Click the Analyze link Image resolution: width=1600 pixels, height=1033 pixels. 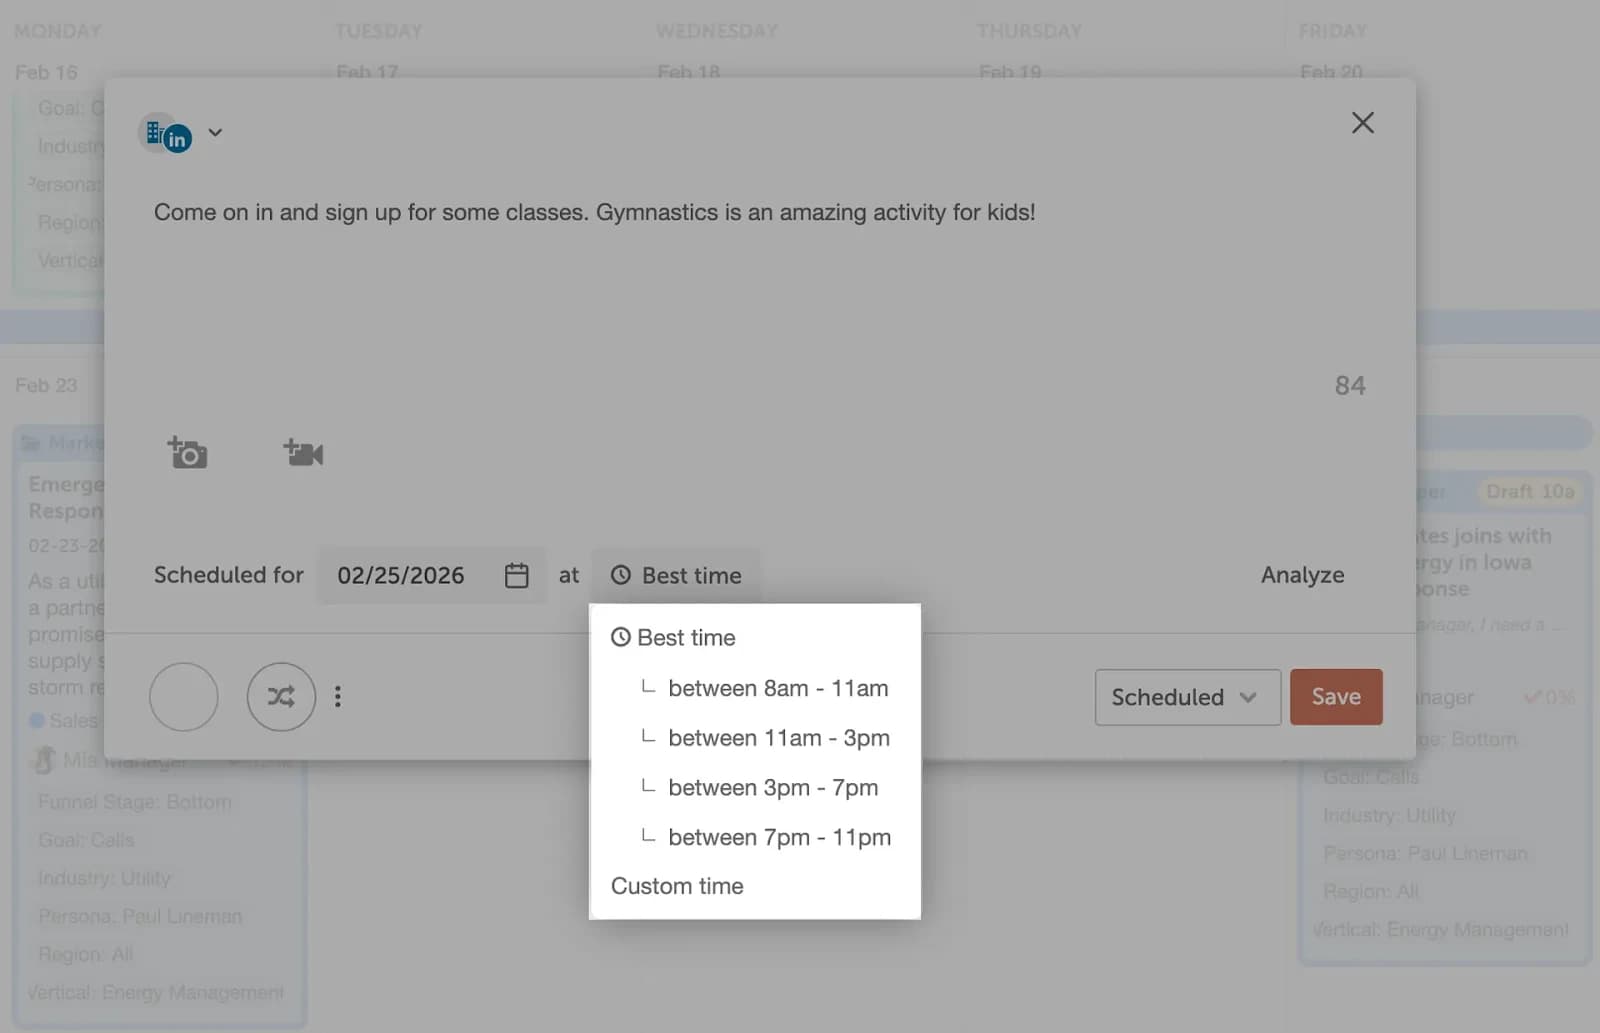click(x=1301, y=575)
